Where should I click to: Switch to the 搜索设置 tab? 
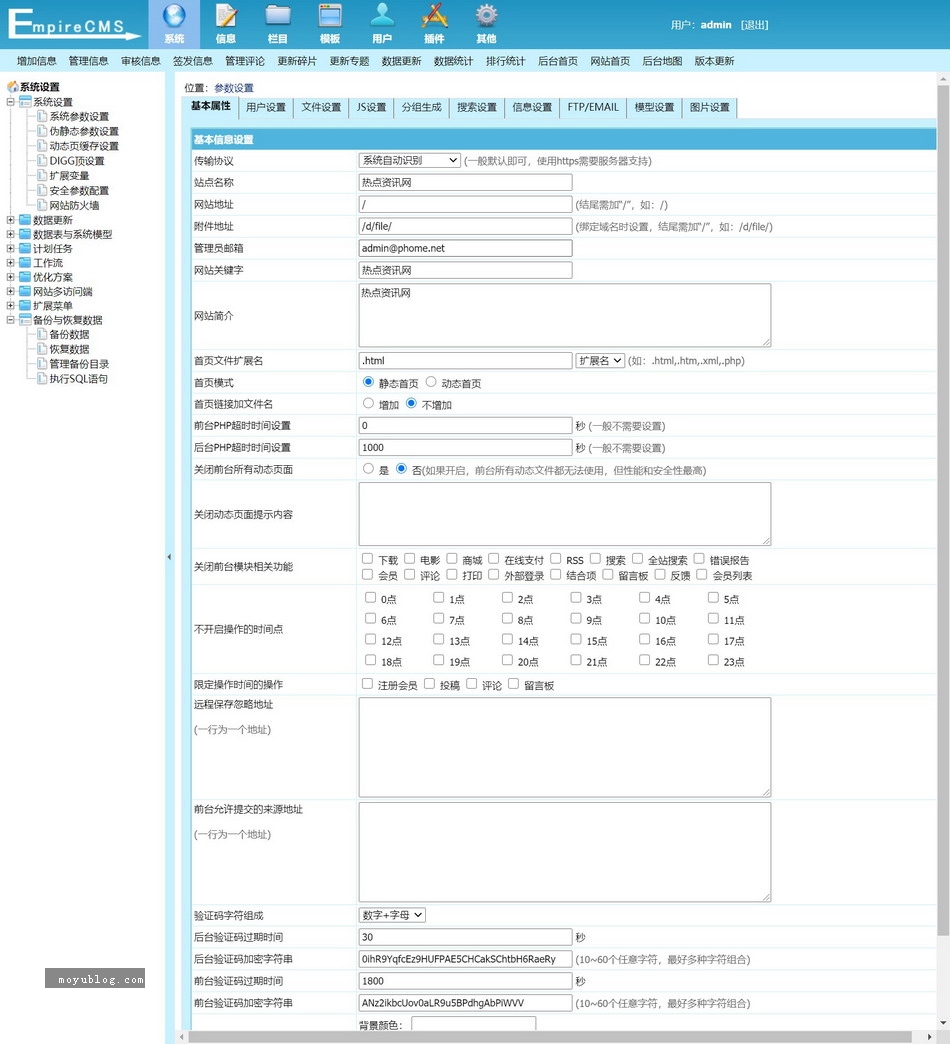[477, 107]
